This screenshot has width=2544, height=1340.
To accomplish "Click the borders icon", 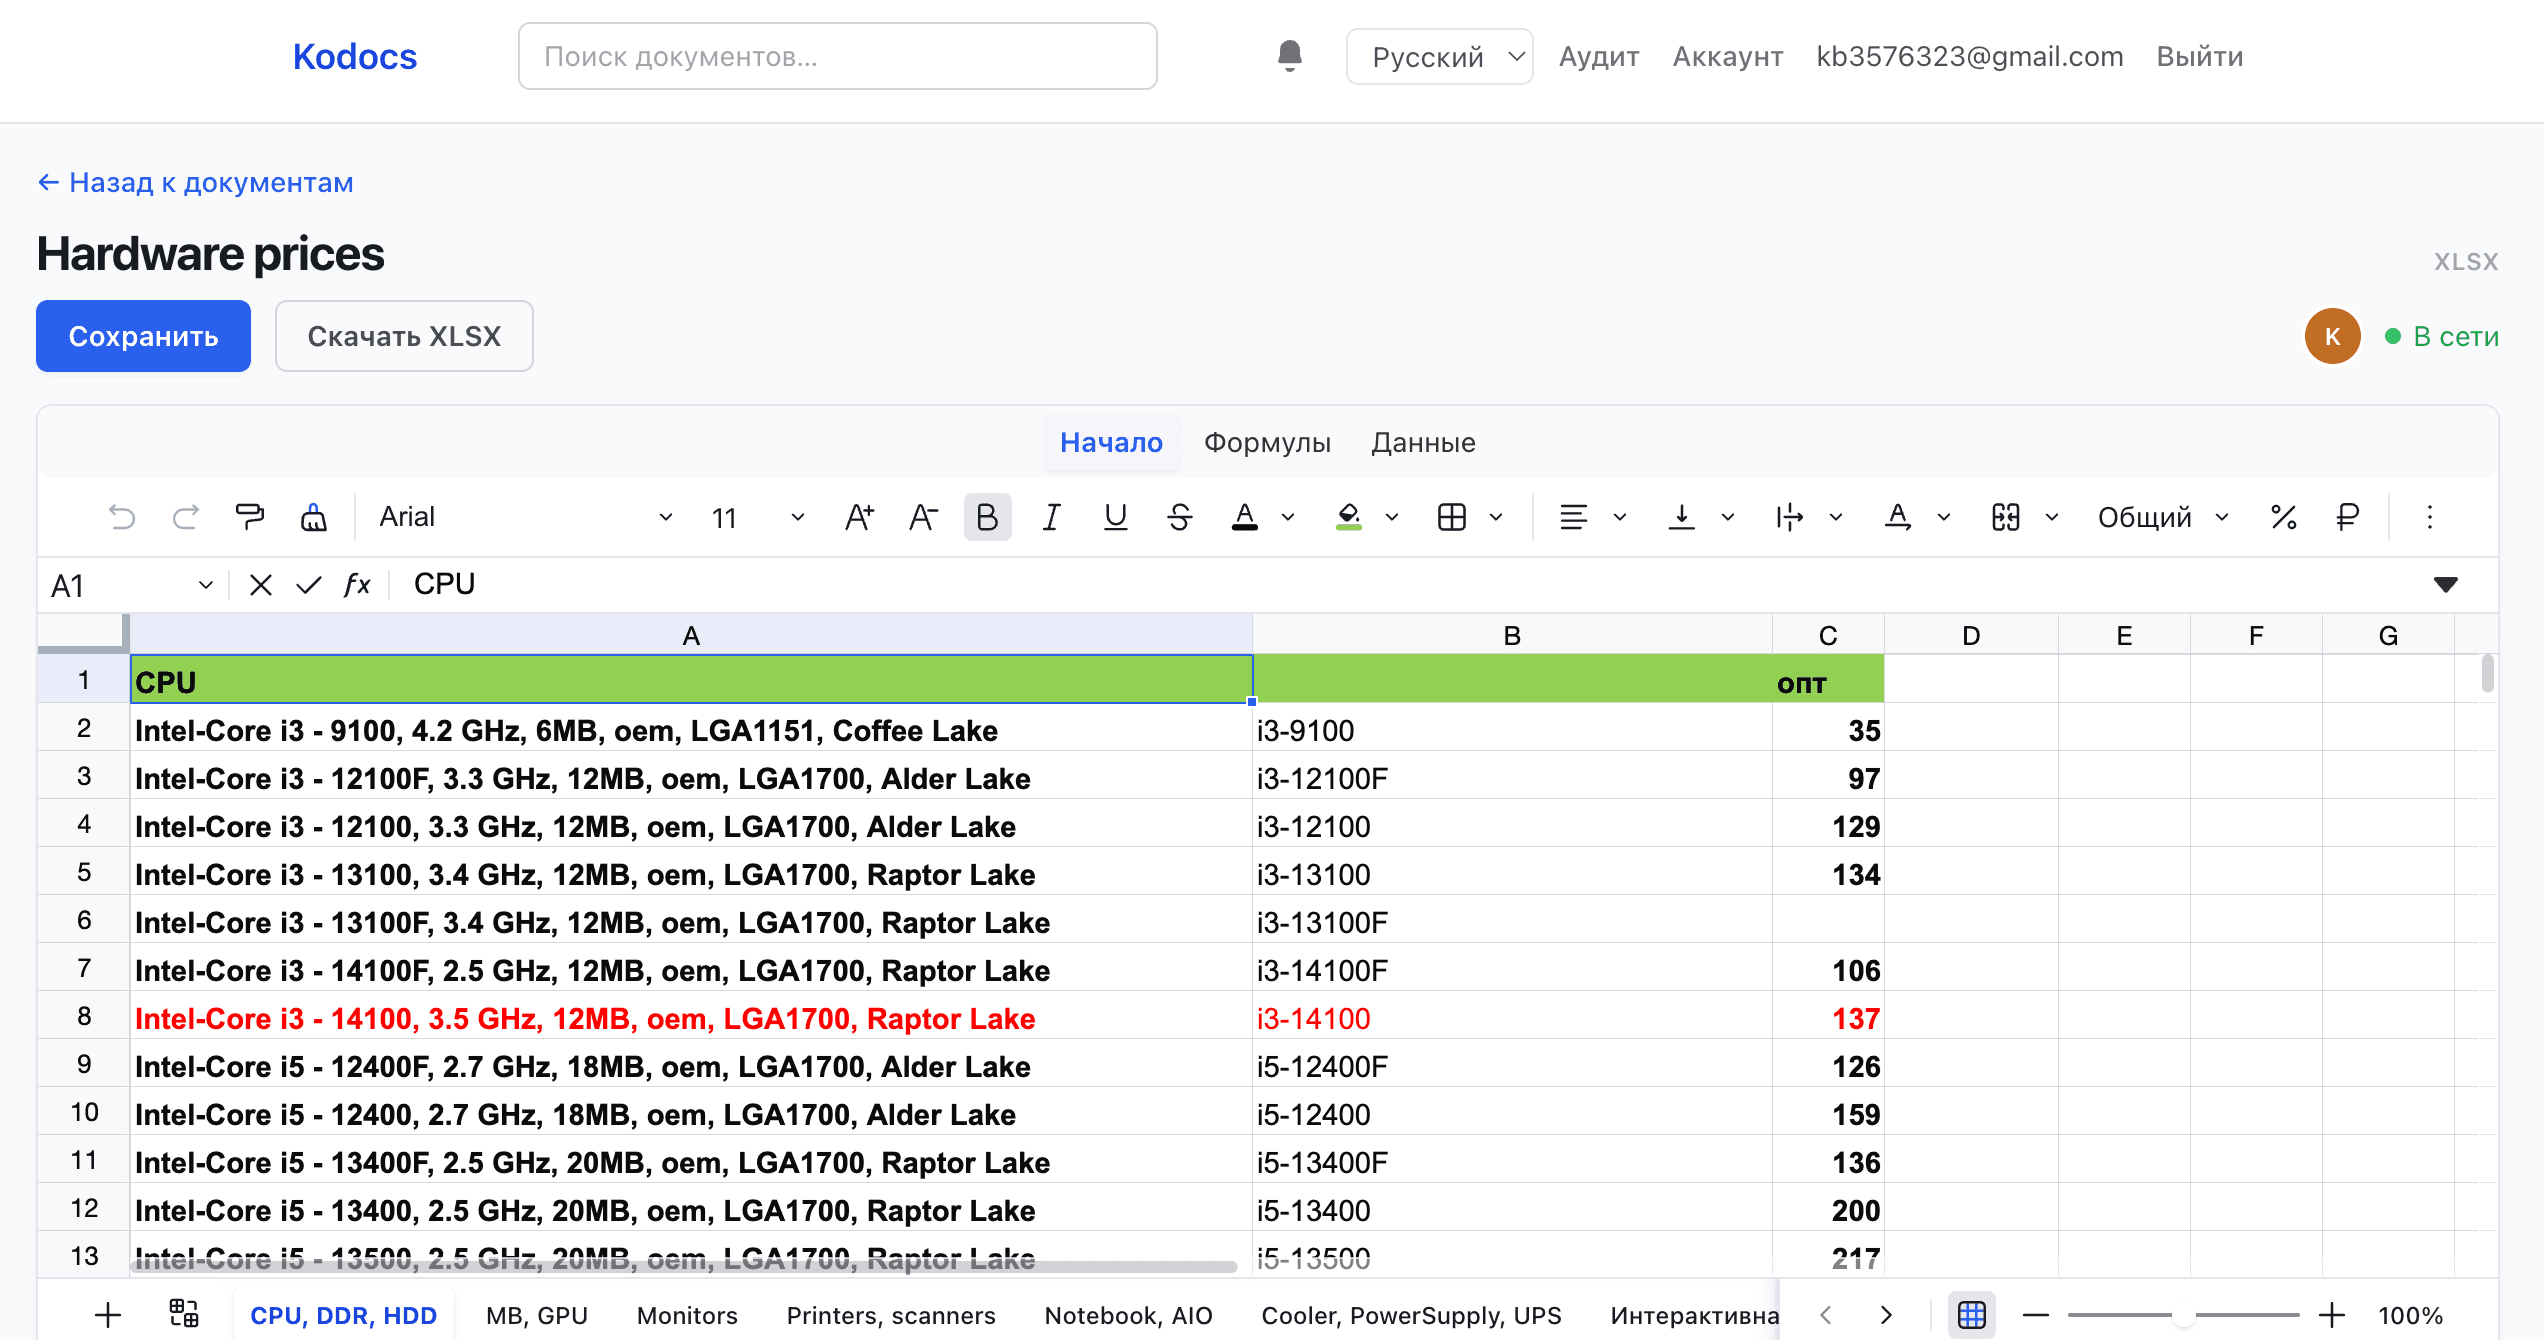I will click(1452, 517).
